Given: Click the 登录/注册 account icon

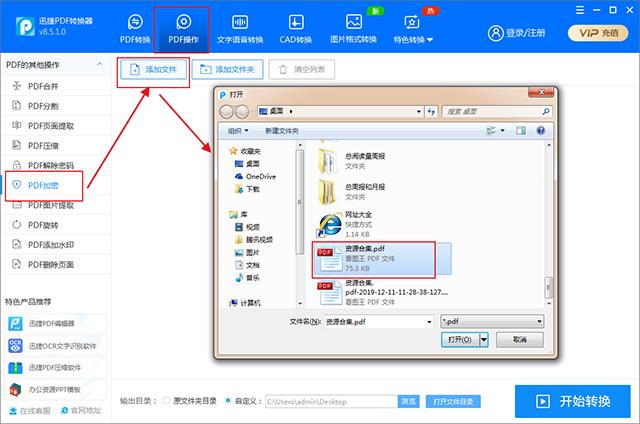Looking at the screenshot, I should (496, 33).
